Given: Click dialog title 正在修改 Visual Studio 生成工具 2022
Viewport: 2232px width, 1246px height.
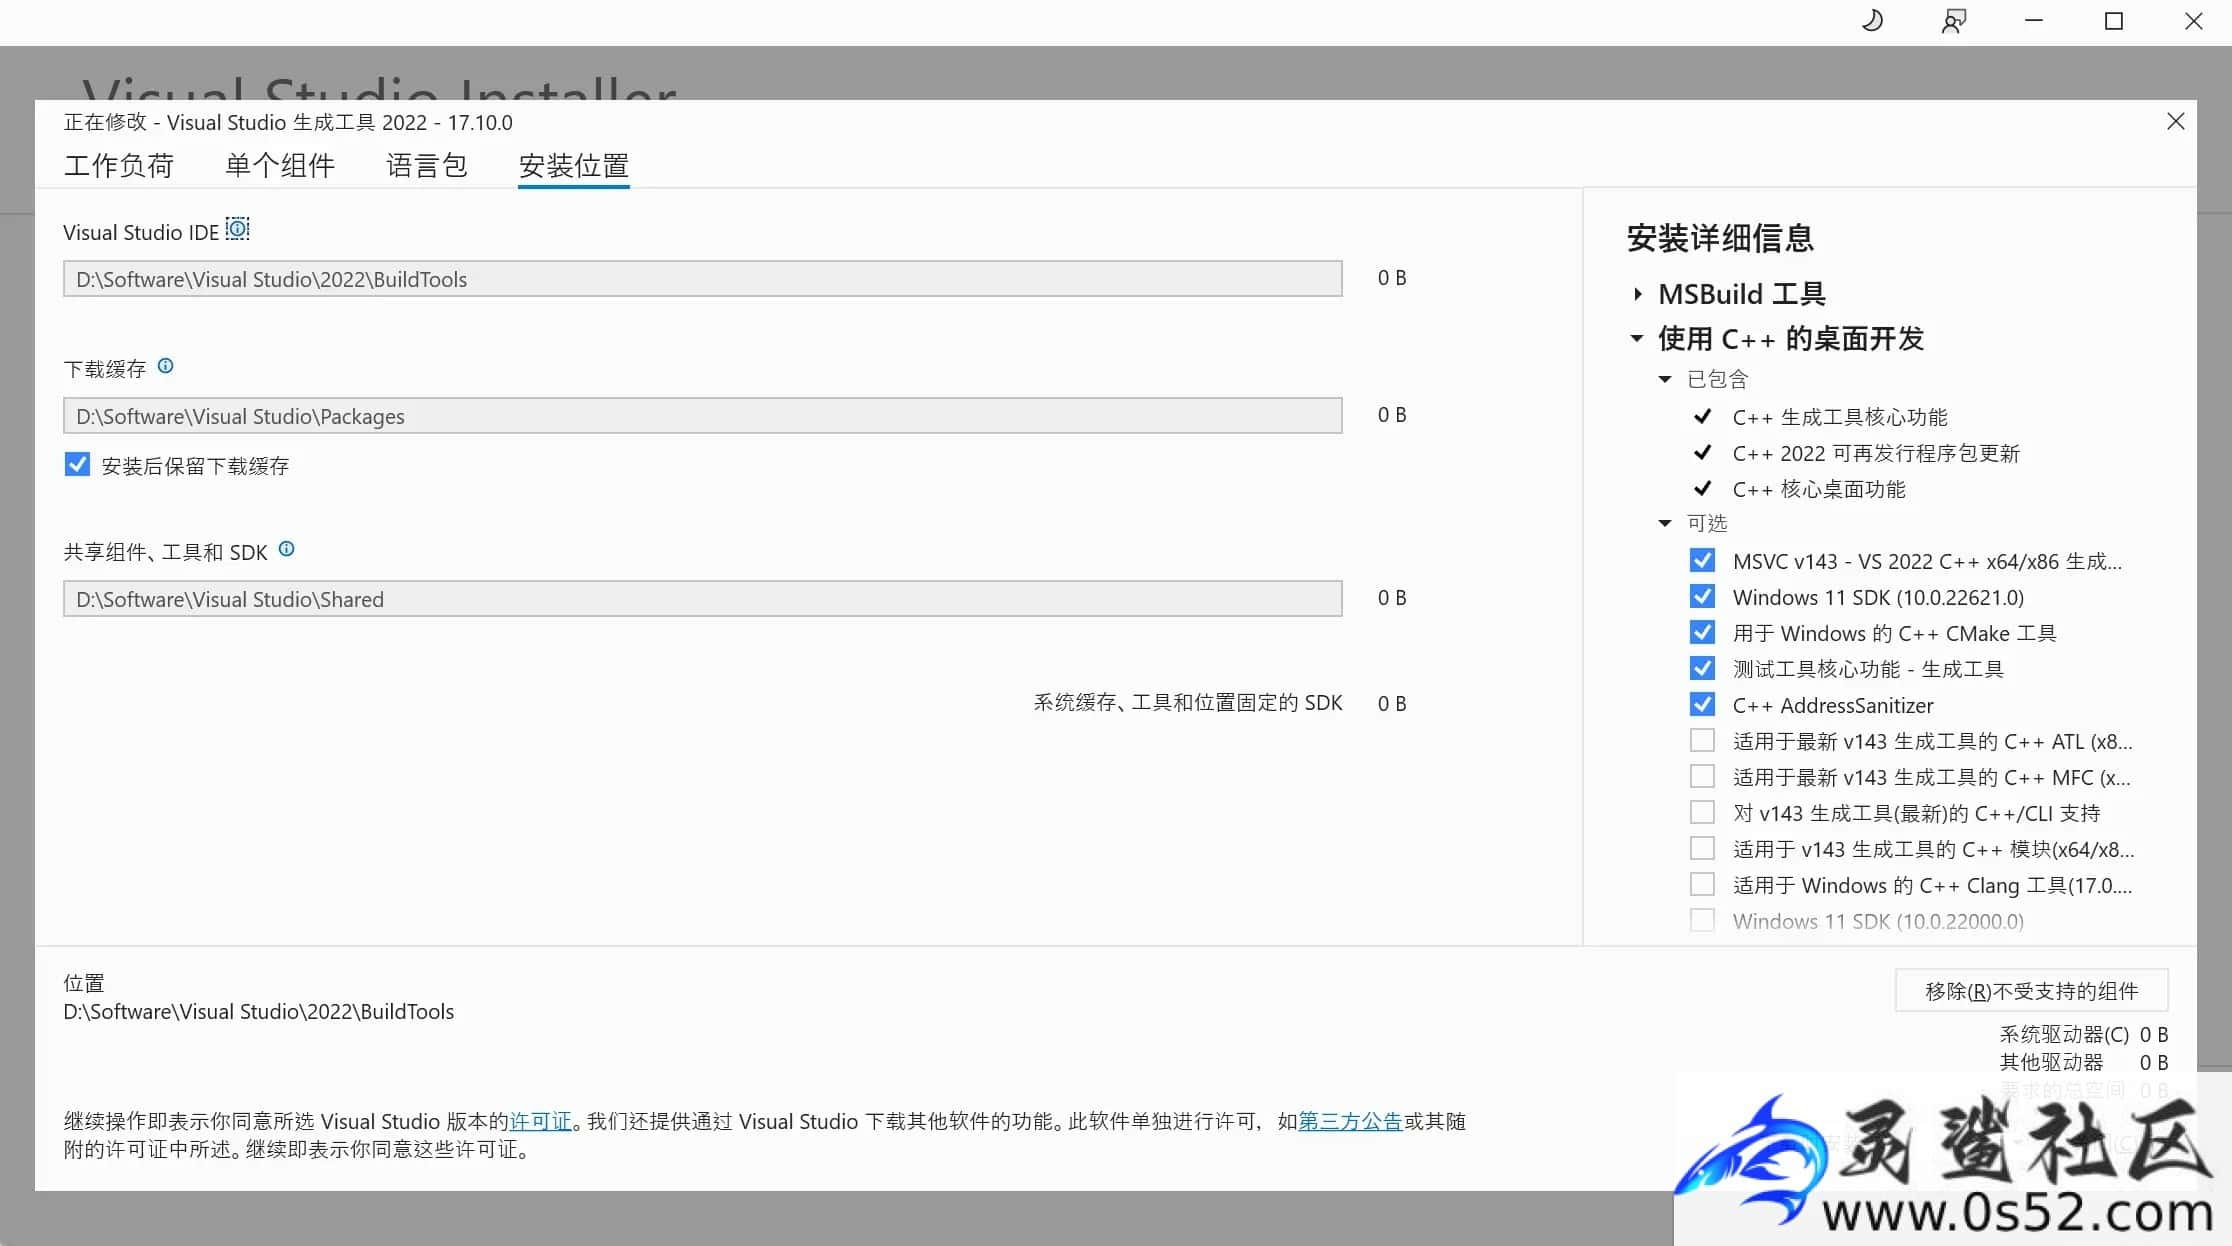Looking at the screenshot, I should click(x=288, y=122).
